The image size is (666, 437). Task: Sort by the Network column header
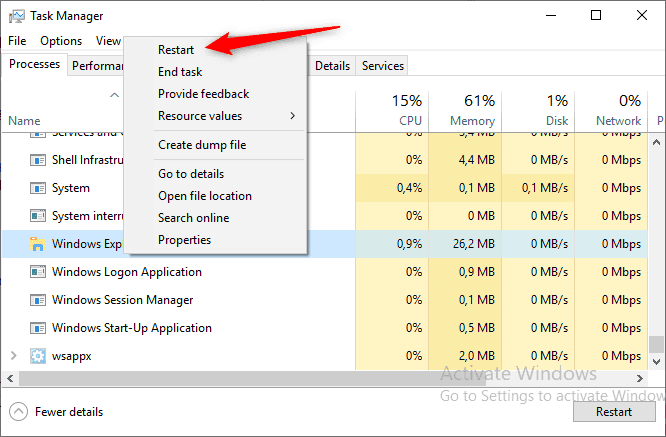click(611, 110)
